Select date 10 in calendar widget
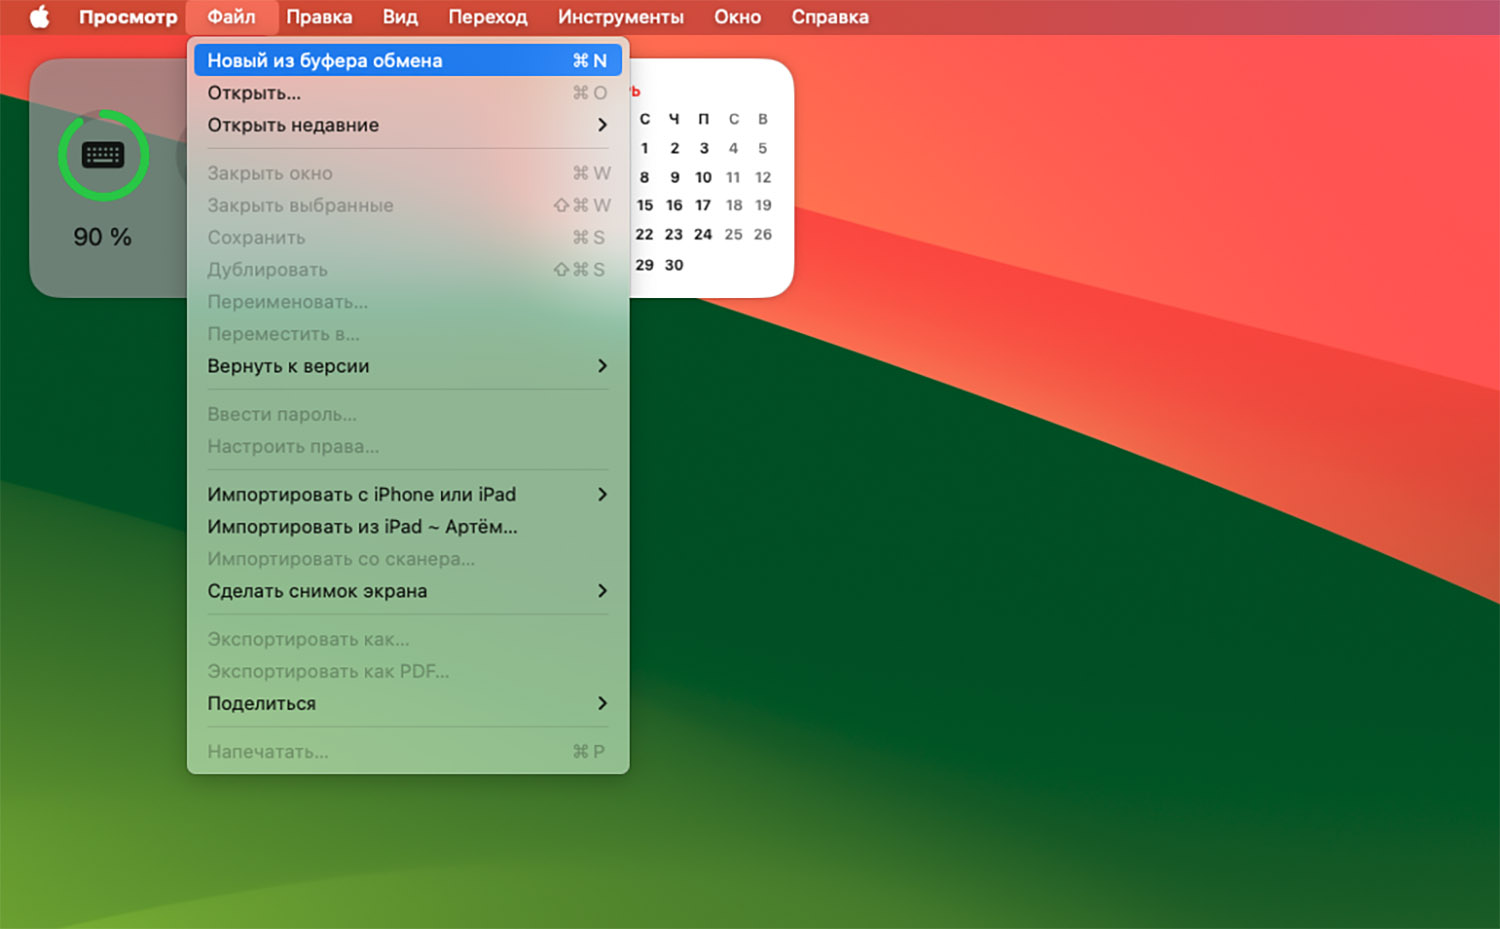 pos(704,177)
